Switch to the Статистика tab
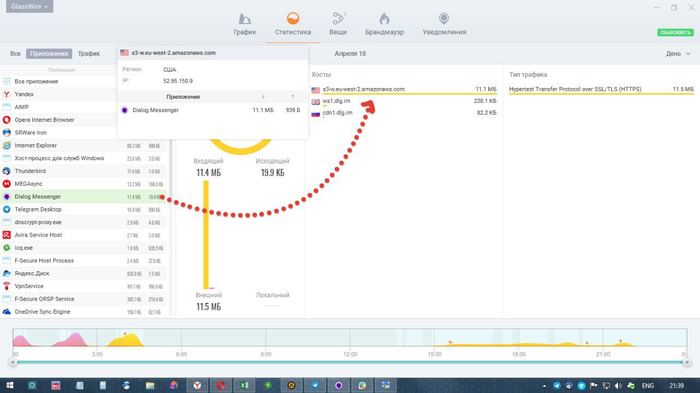Screen dimensions: 700x393 pyautogui.click(x=293, y=25)
